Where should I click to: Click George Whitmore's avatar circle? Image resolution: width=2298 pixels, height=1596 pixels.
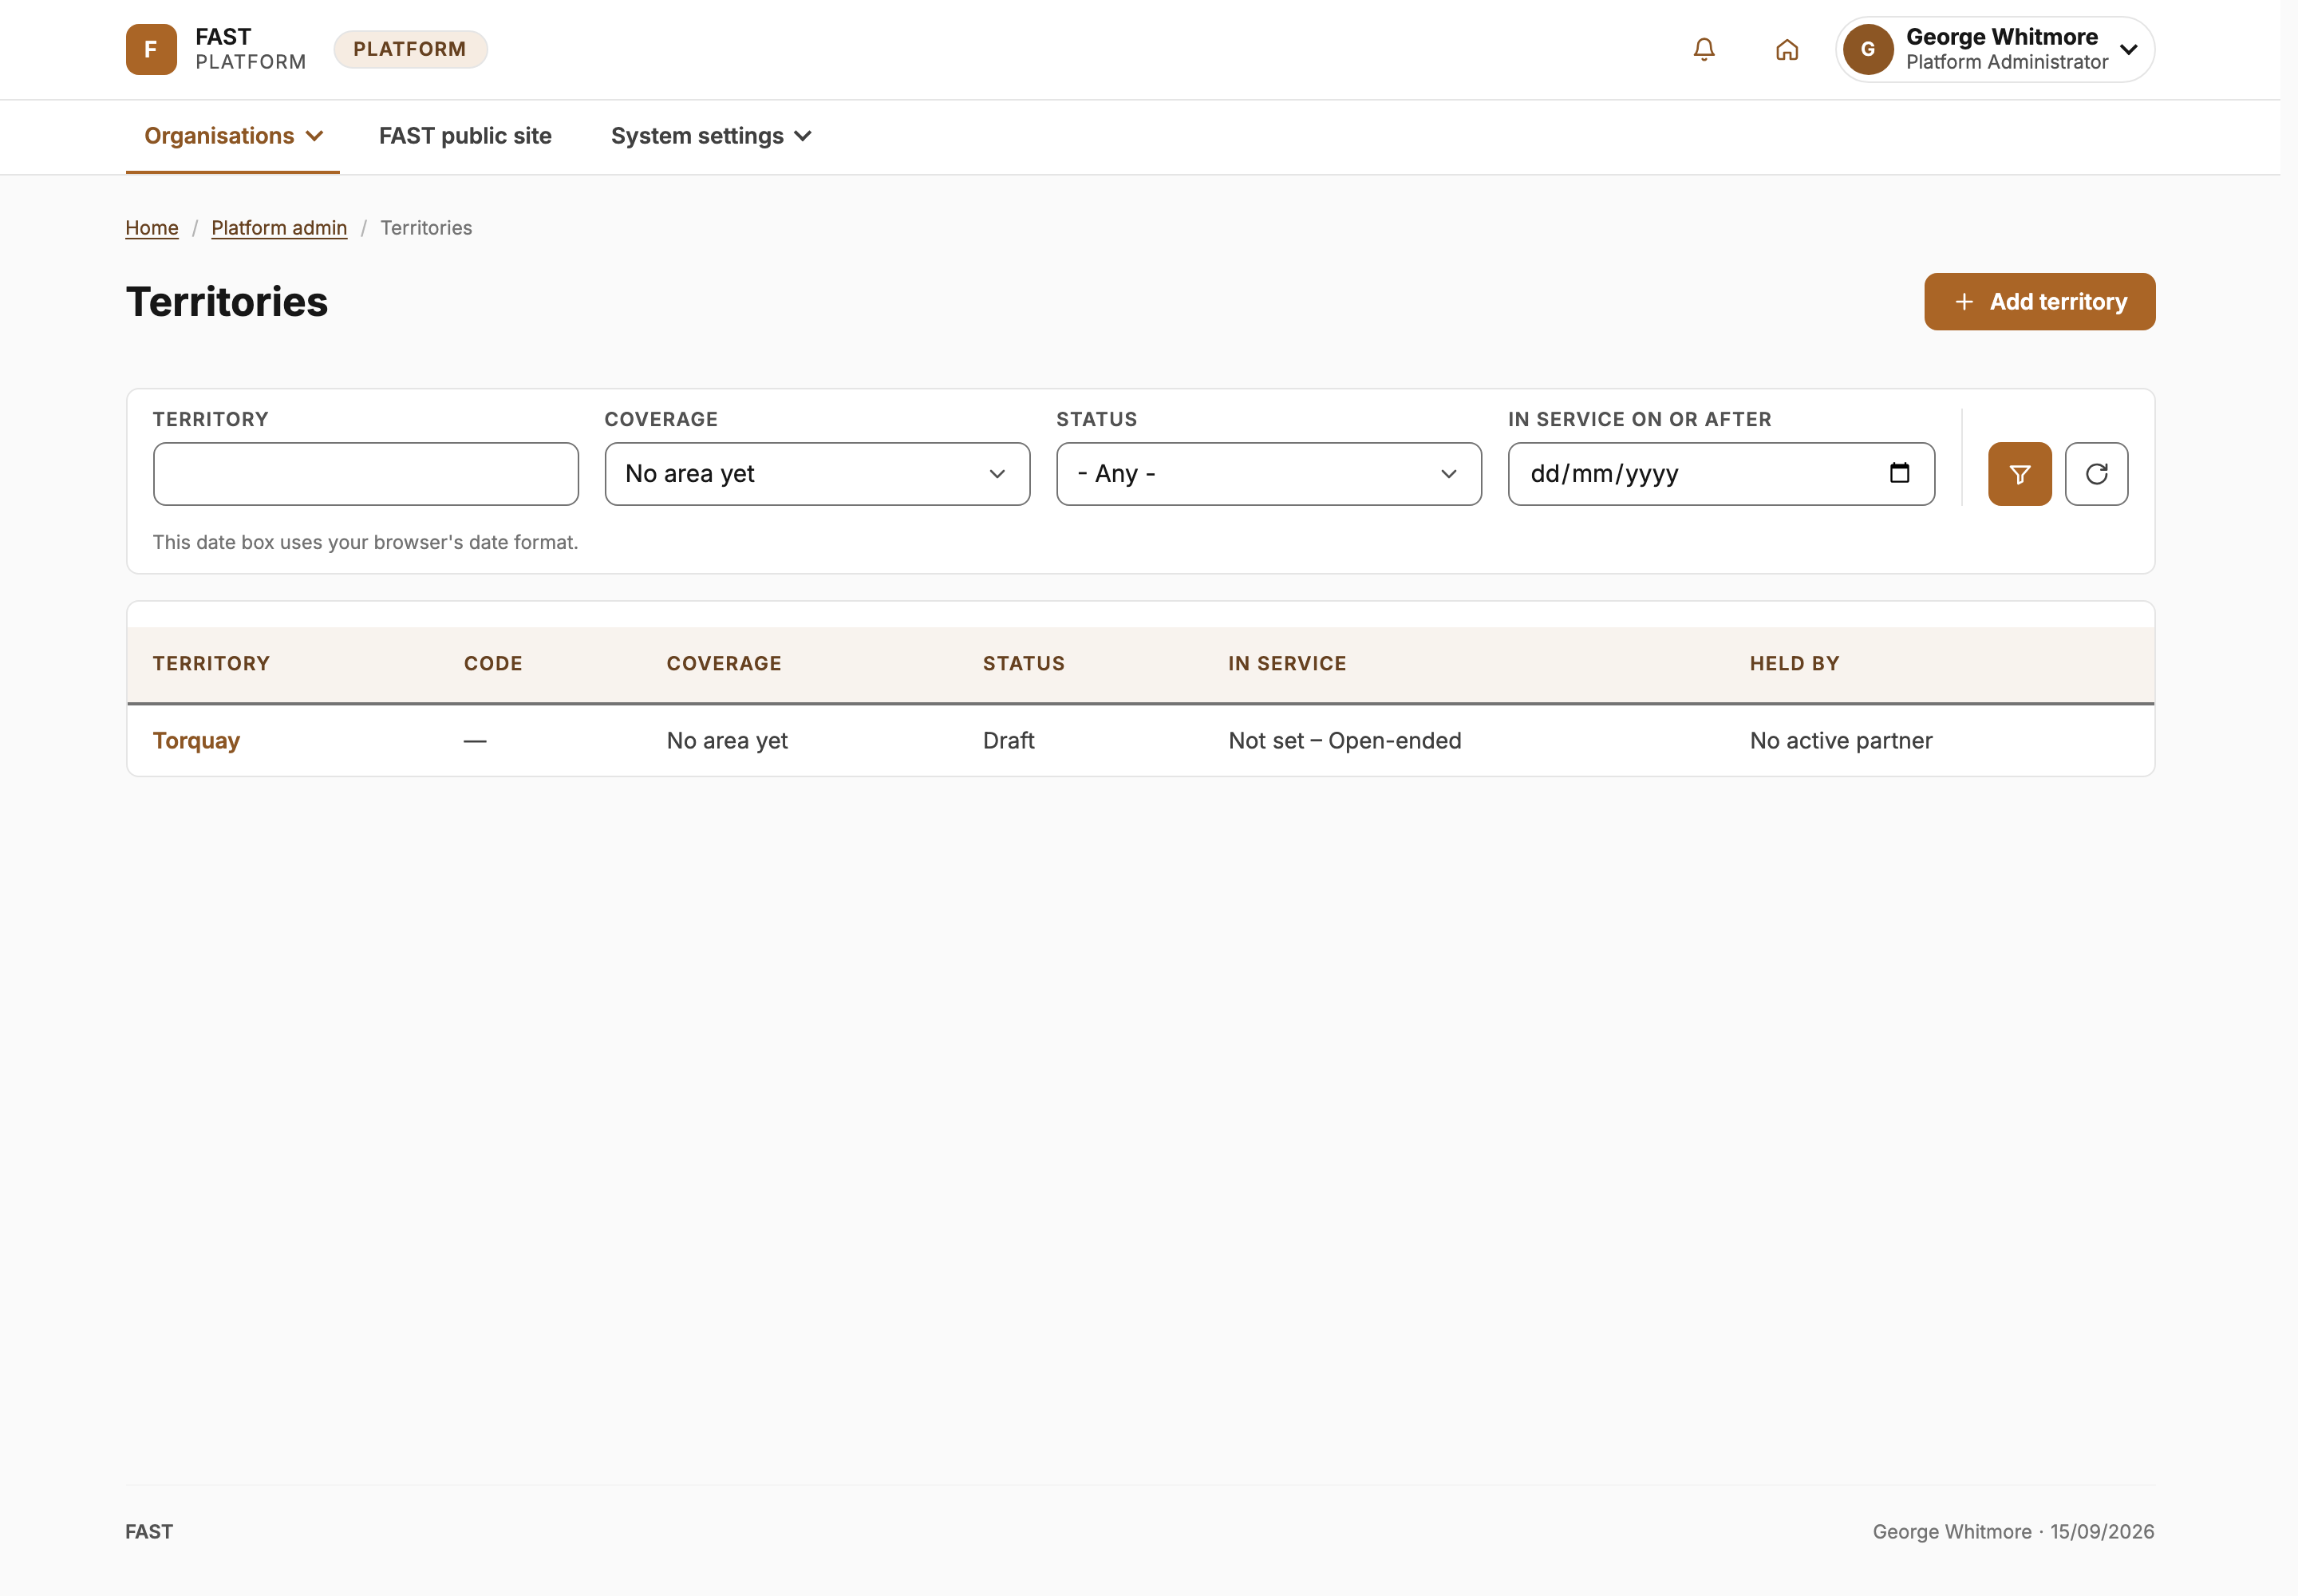click(1867, 49)
